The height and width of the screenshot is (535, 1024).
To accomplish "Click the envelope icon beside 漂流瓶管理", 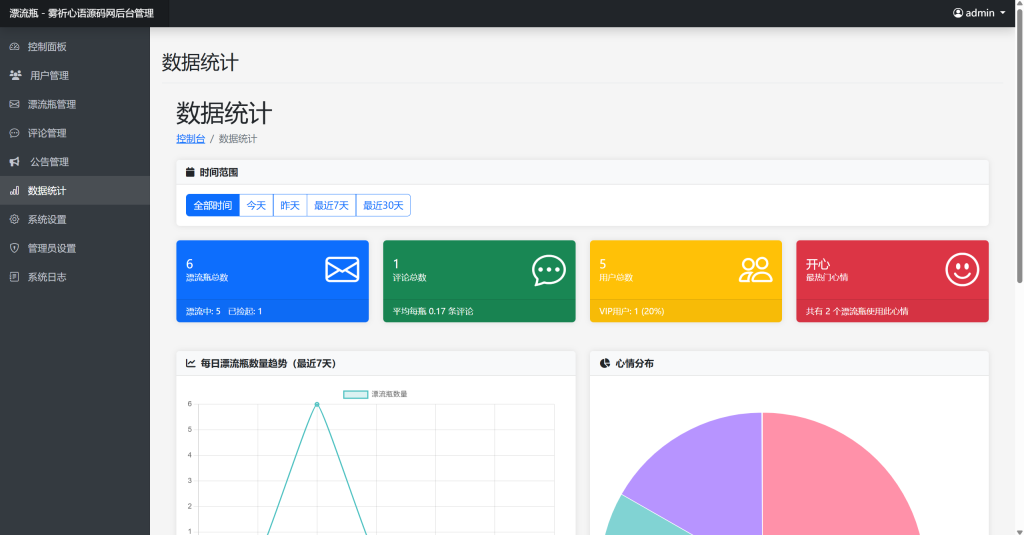I will tap(14, 104).
